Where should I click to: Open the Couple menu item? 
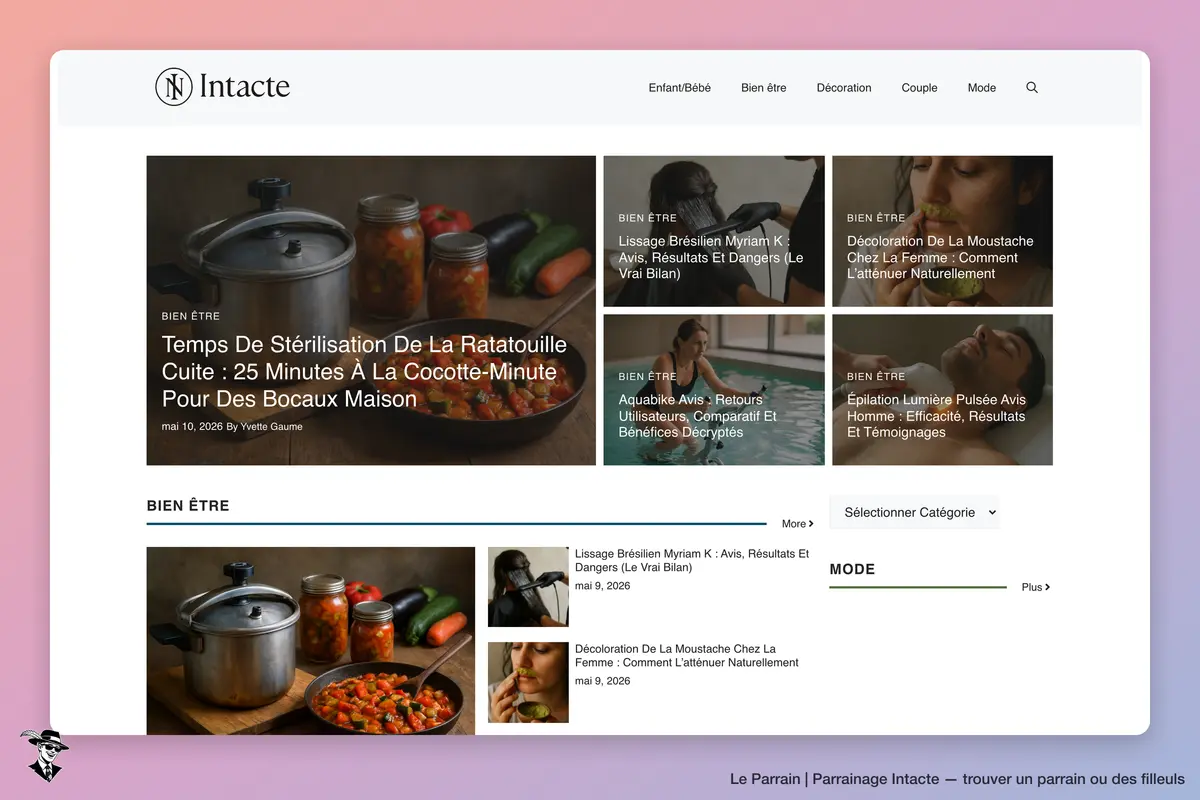point(919,88)
